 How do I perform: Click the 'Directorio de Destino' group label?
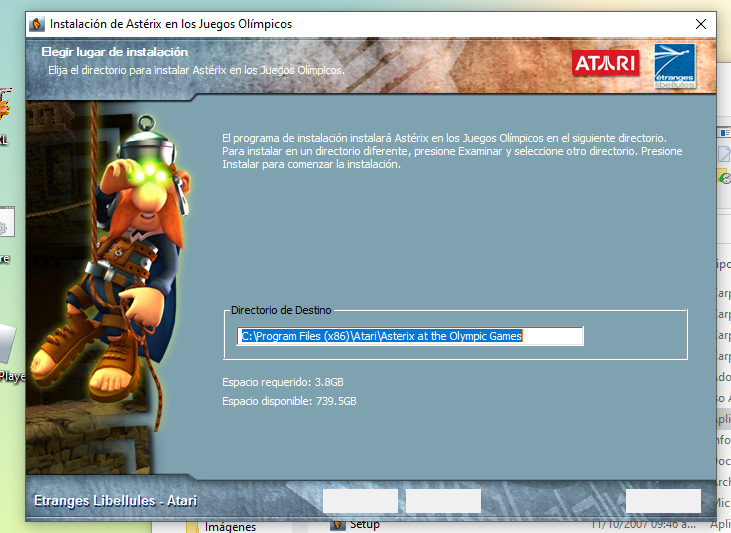point(281,310)
